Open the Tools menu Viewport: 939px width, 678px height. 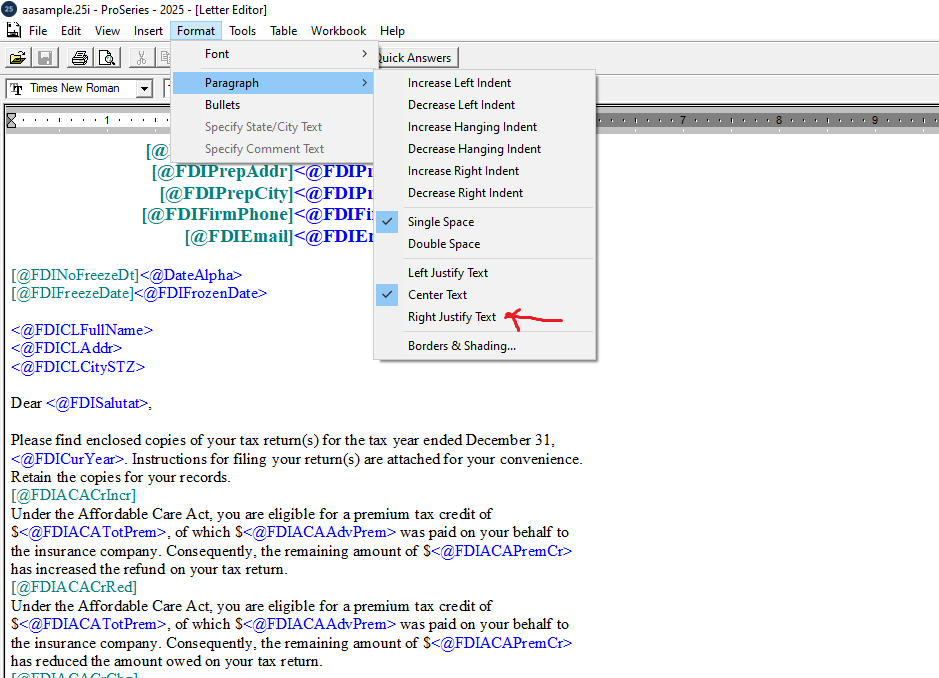pos(242,31)
